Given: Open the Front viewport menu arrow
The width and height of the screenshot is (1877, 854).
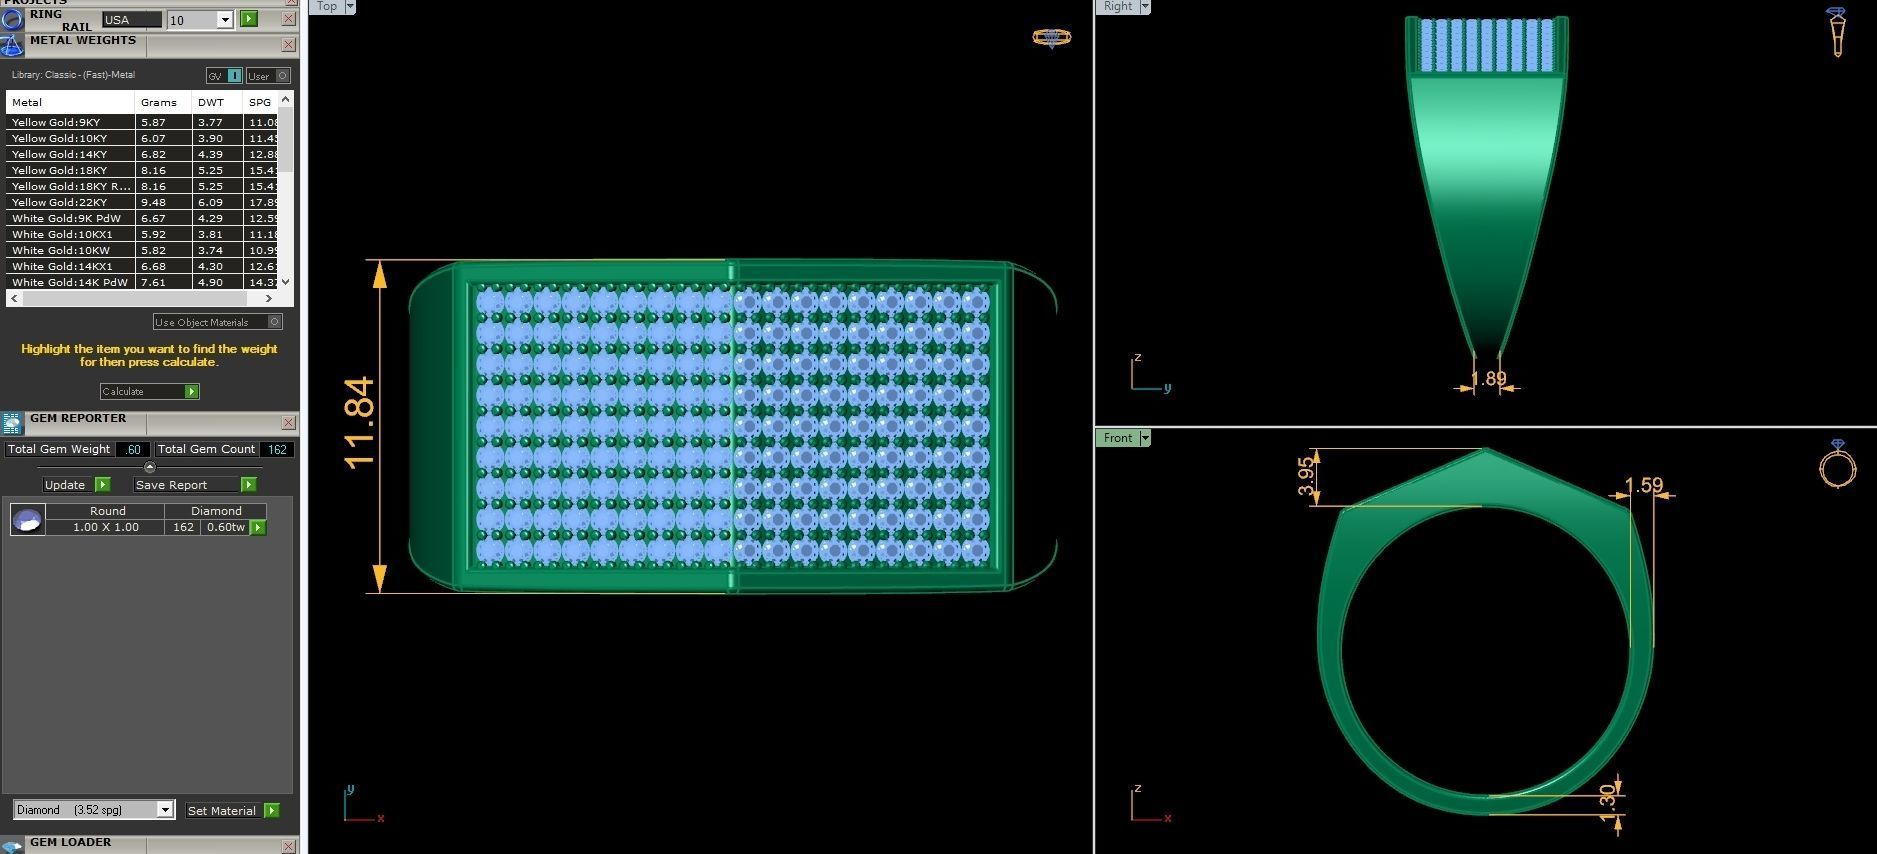Looking at the screenshot, I should point(1145,438).
